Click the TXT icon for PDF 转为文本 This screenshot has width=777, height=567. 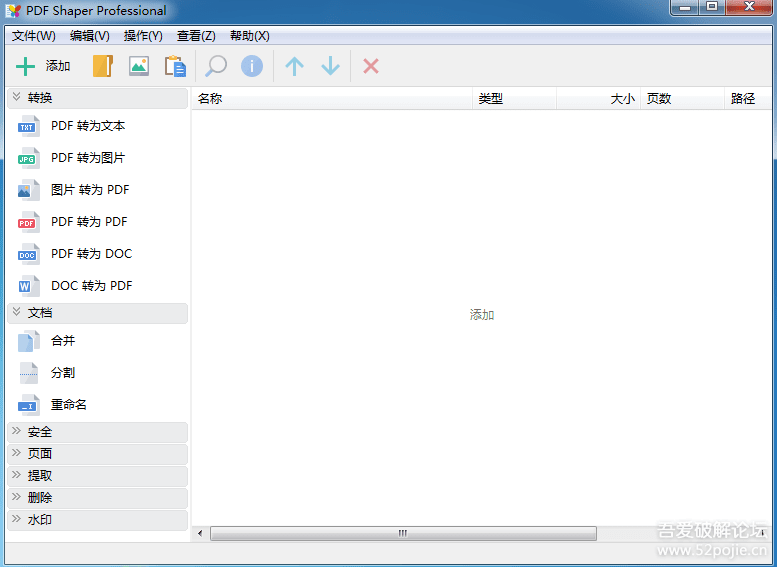pos(28,126)
